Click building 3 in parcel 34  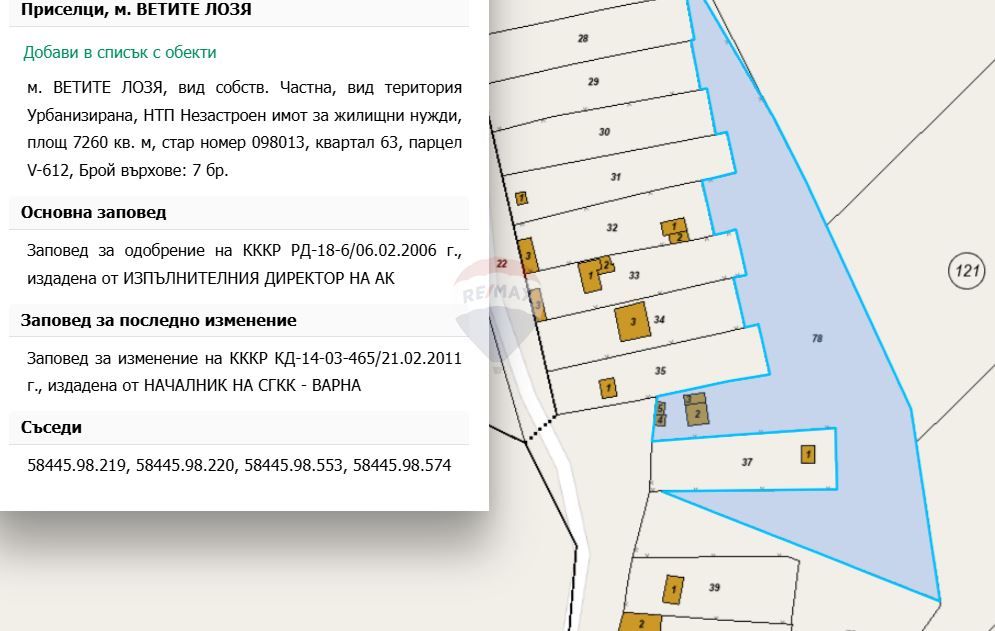(x=633, y=321)
